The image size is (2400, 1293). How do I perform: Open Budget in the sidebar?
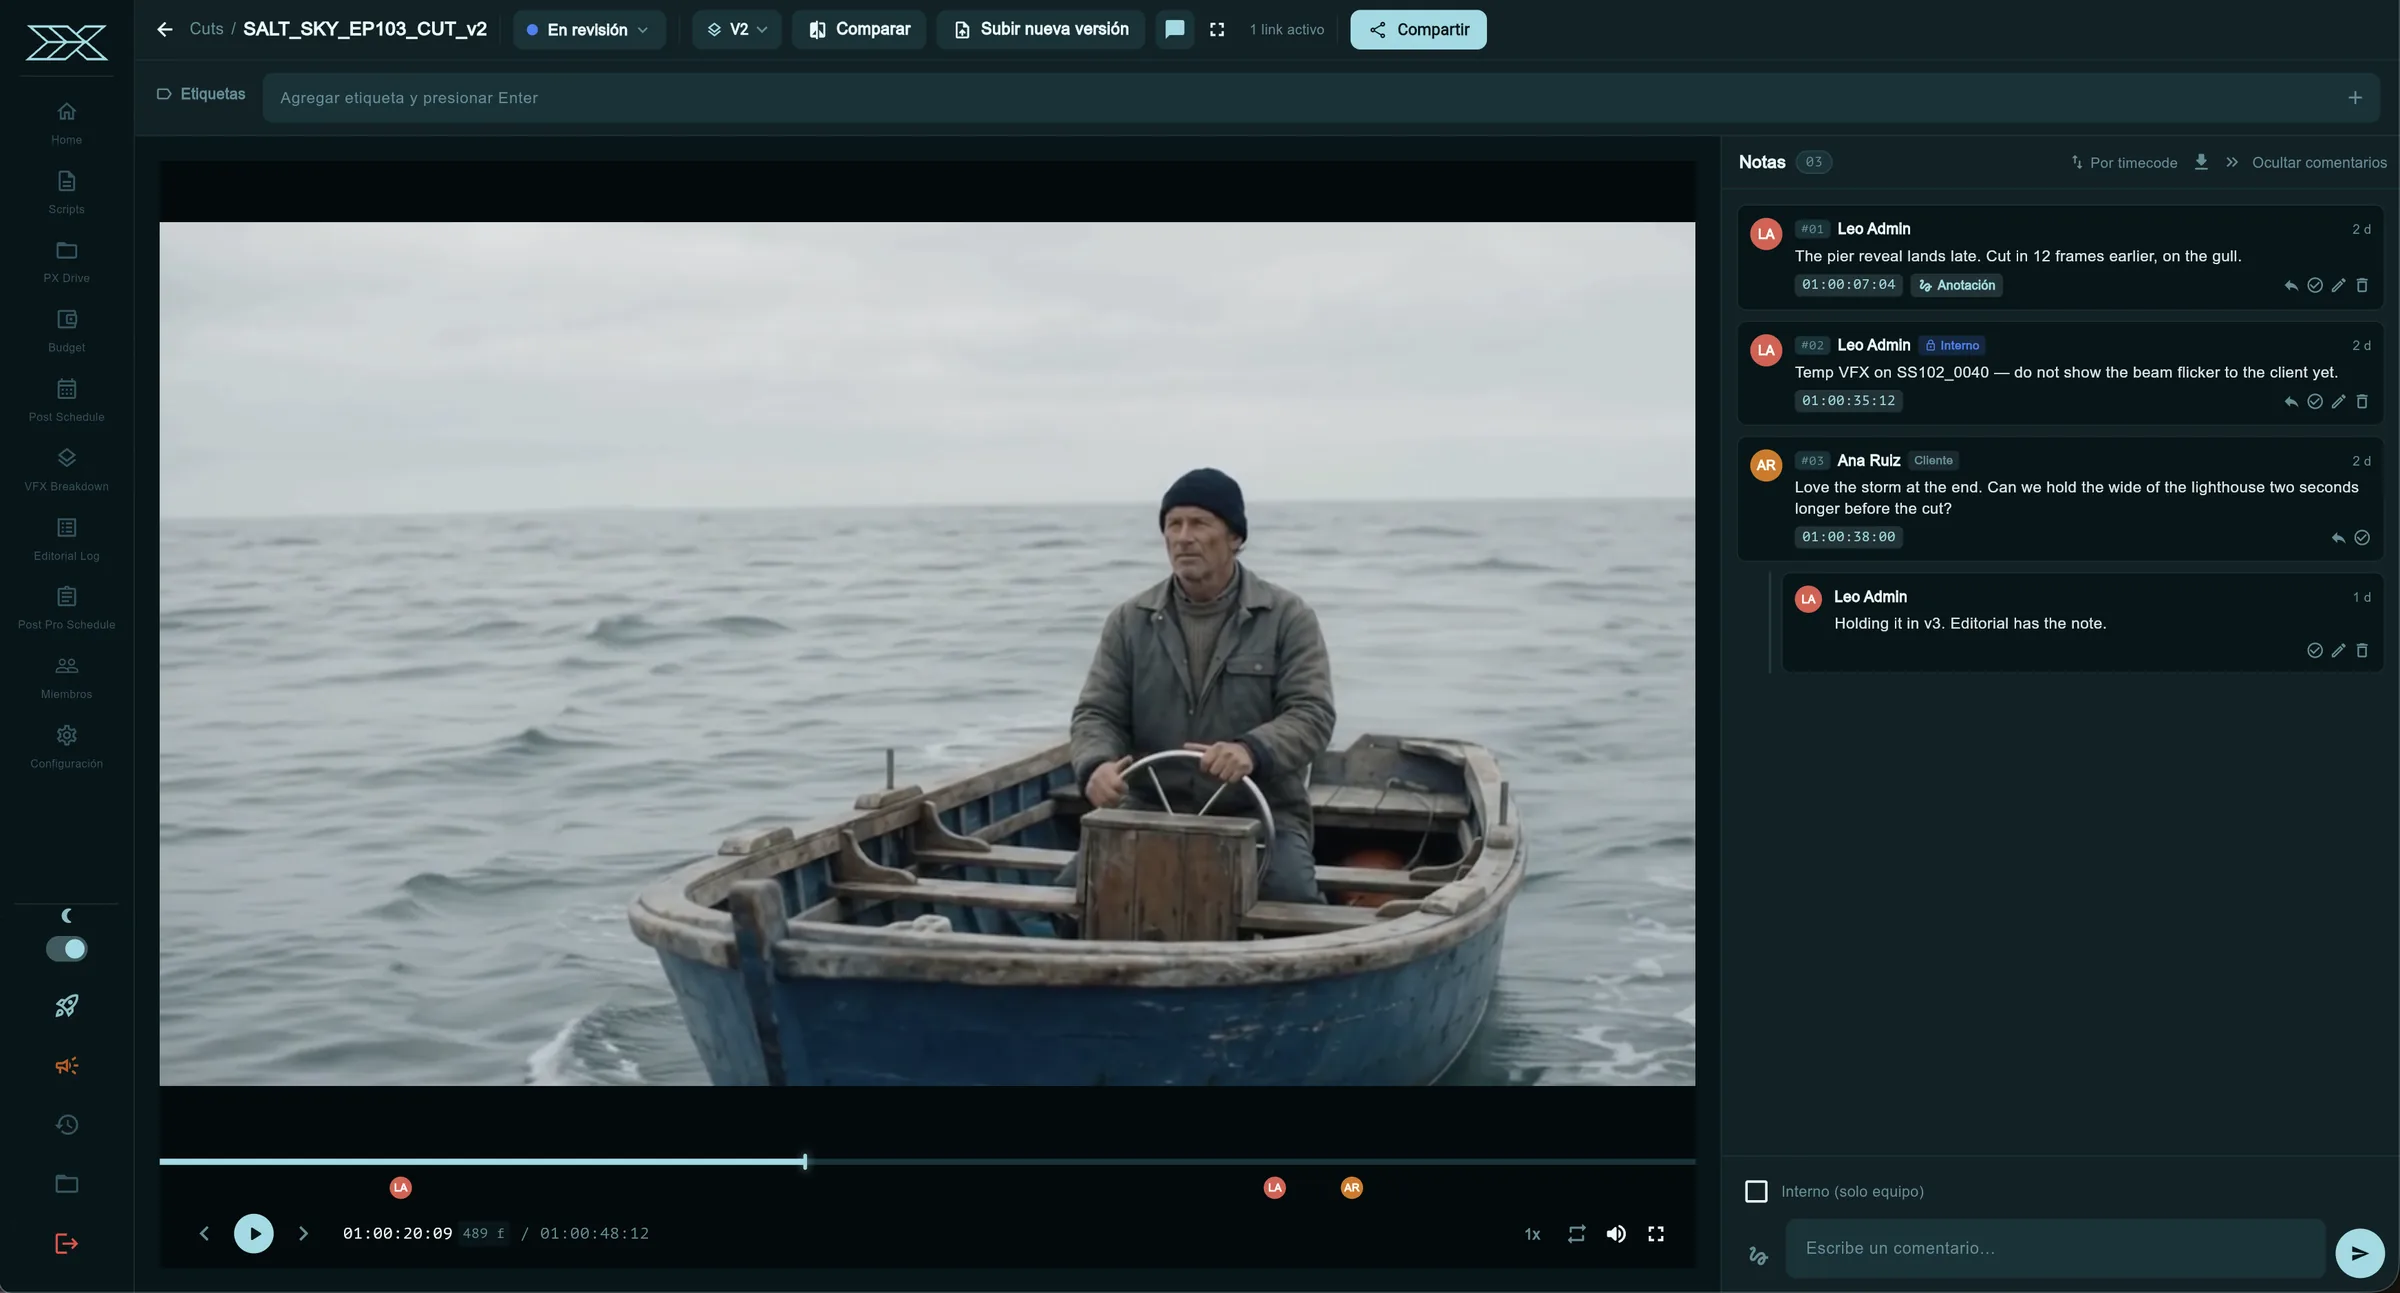(67, 331)
